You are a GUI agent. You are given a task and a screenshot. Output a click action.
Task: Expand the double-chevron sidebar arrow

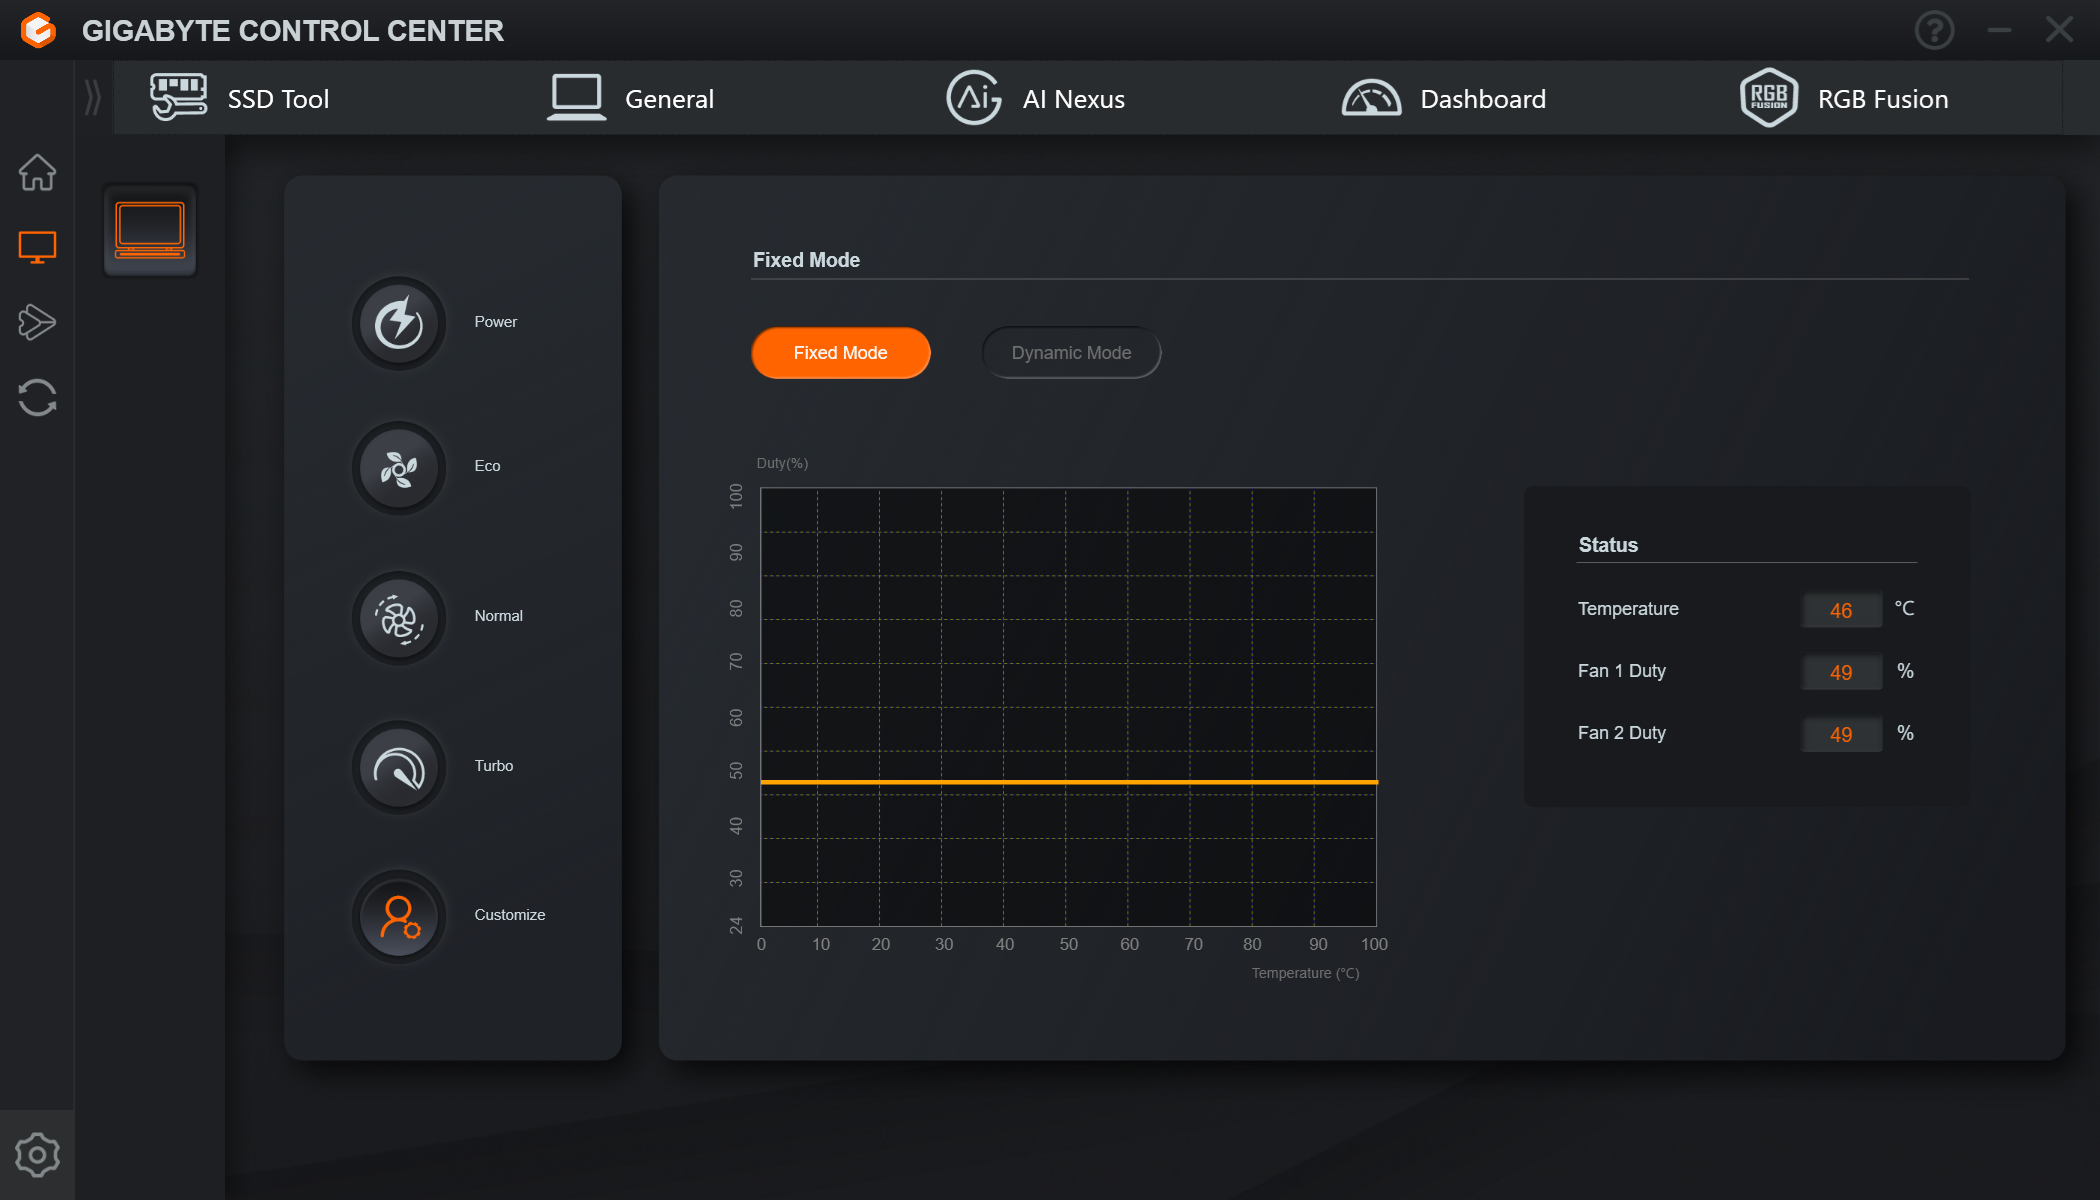coord(93,98)
